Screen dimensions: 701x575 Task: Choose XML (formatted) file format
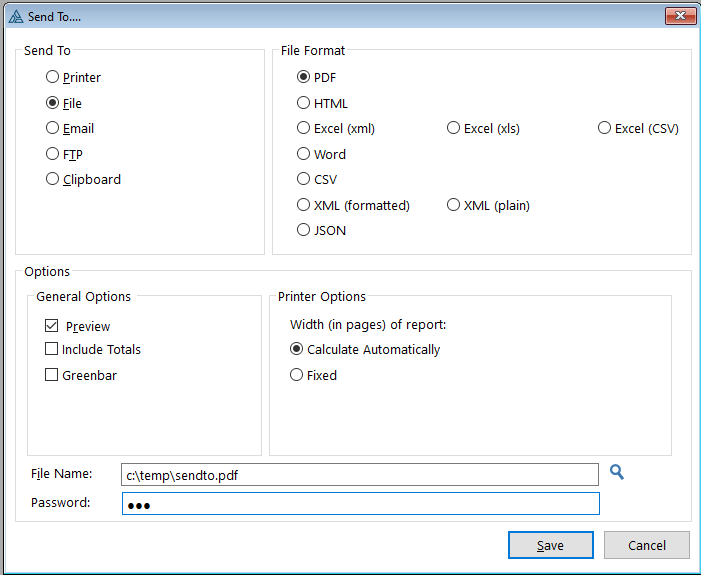304,205
